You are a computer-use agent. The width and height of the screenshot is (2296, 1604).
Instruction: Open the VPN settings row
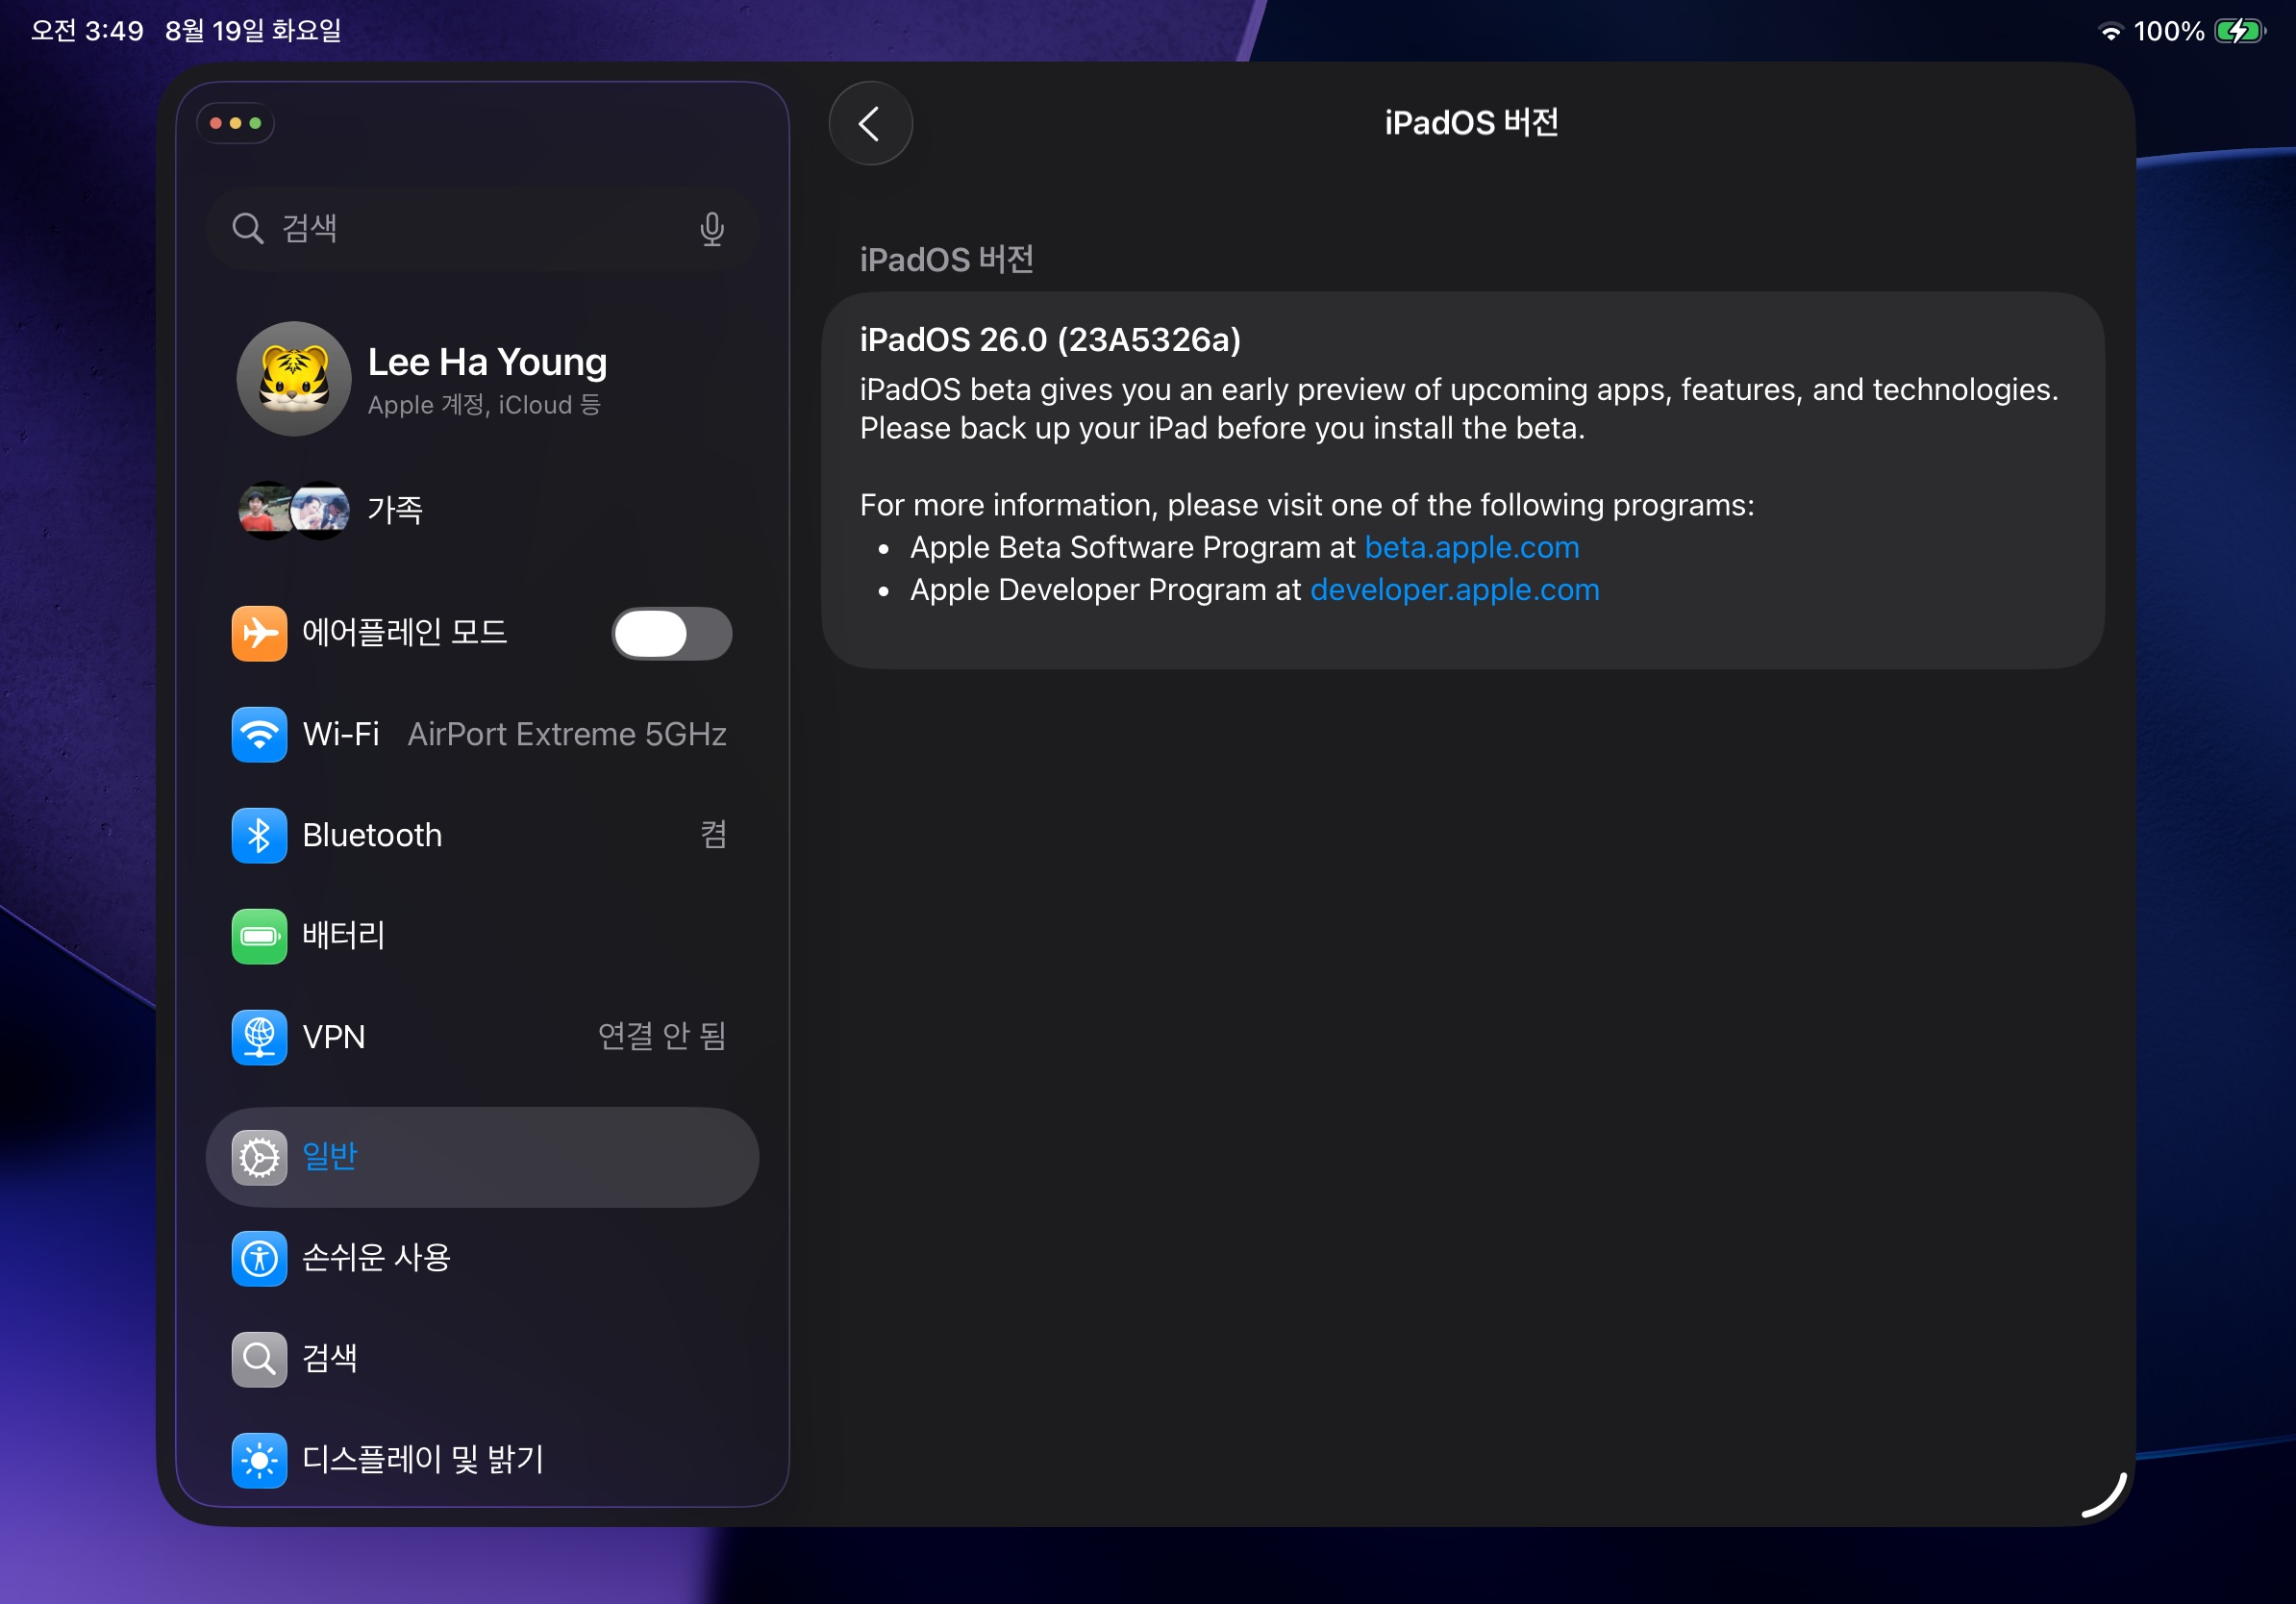[x=482, y=1037]
